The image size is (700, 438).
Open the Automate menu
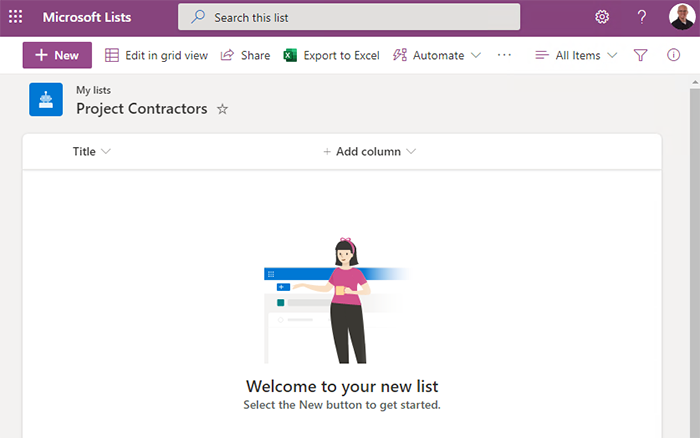[437, 55]
